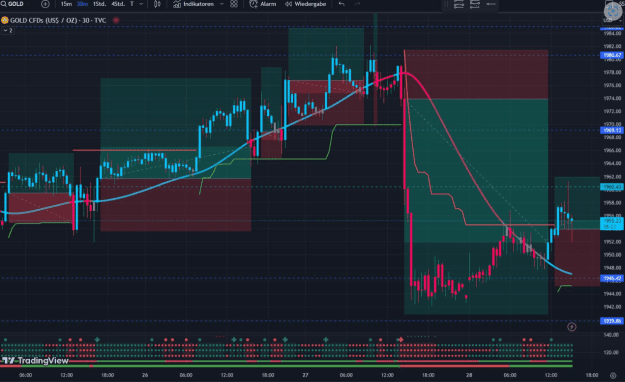Click the 1944.00 price scale value
Image resolution: width=625 pixels, height=382 pixels.
(x=612, y=293)
